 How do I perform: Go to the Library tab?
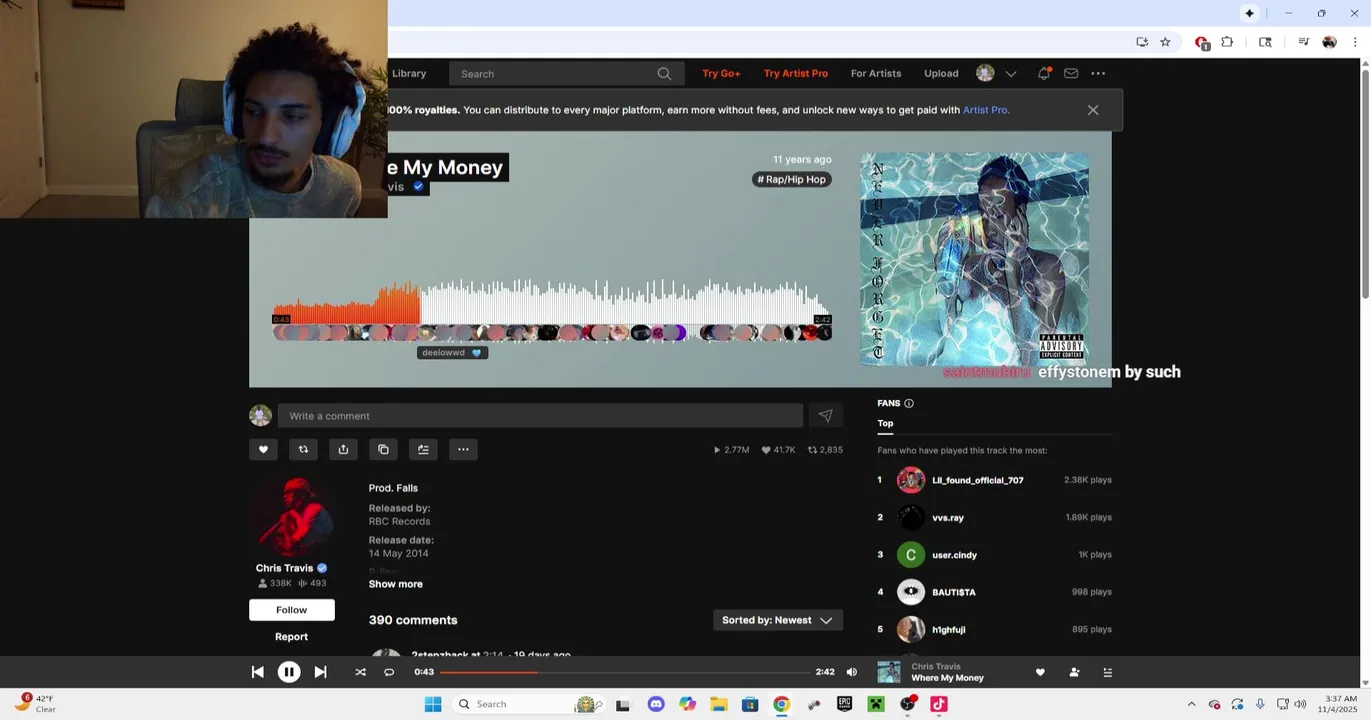tap(409, 73)
